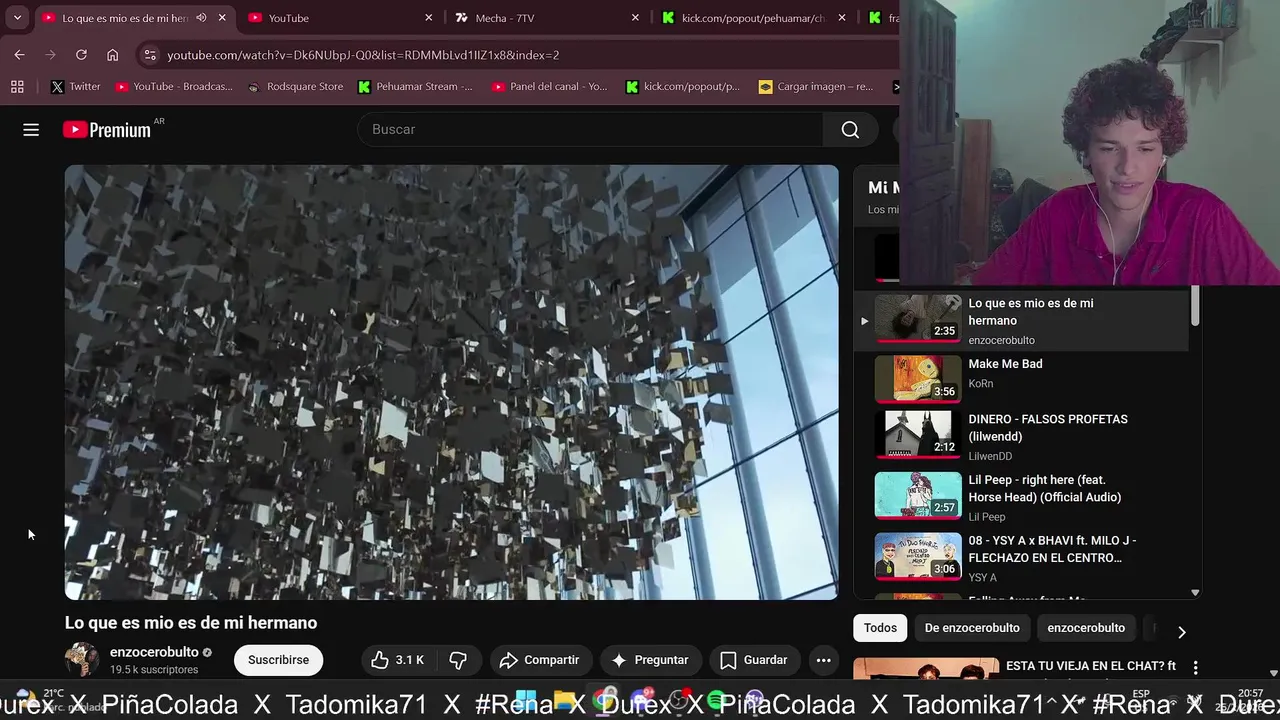Open the Rodsquare Store bookmark
Screen dimensions: 1280x720
click(295, 87)
